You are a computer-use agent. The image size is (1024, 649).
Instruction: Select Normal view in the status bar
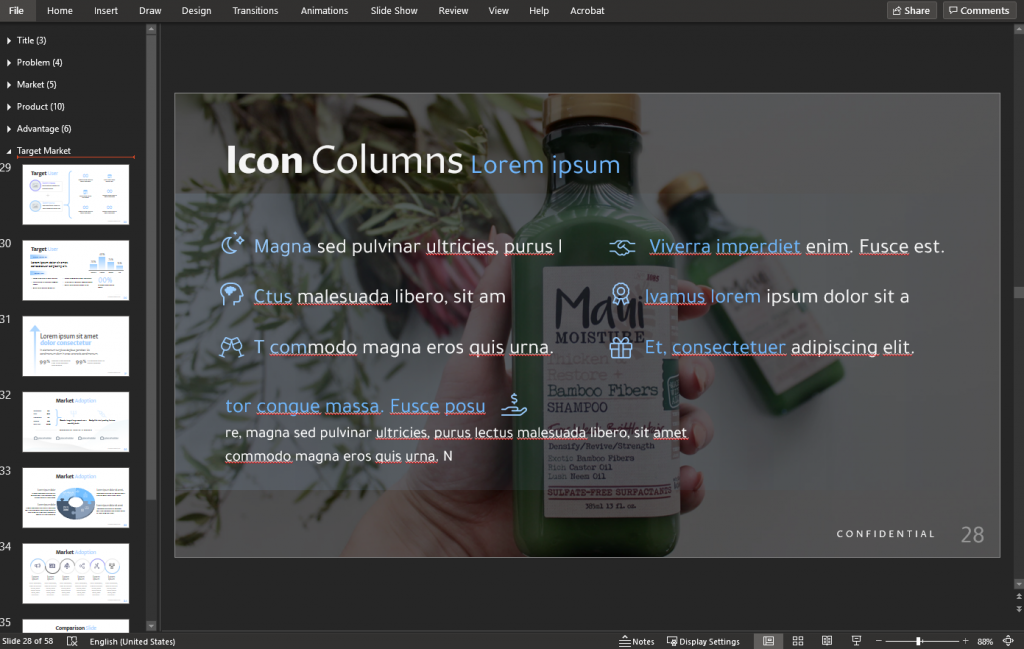[x=768, y=640]
